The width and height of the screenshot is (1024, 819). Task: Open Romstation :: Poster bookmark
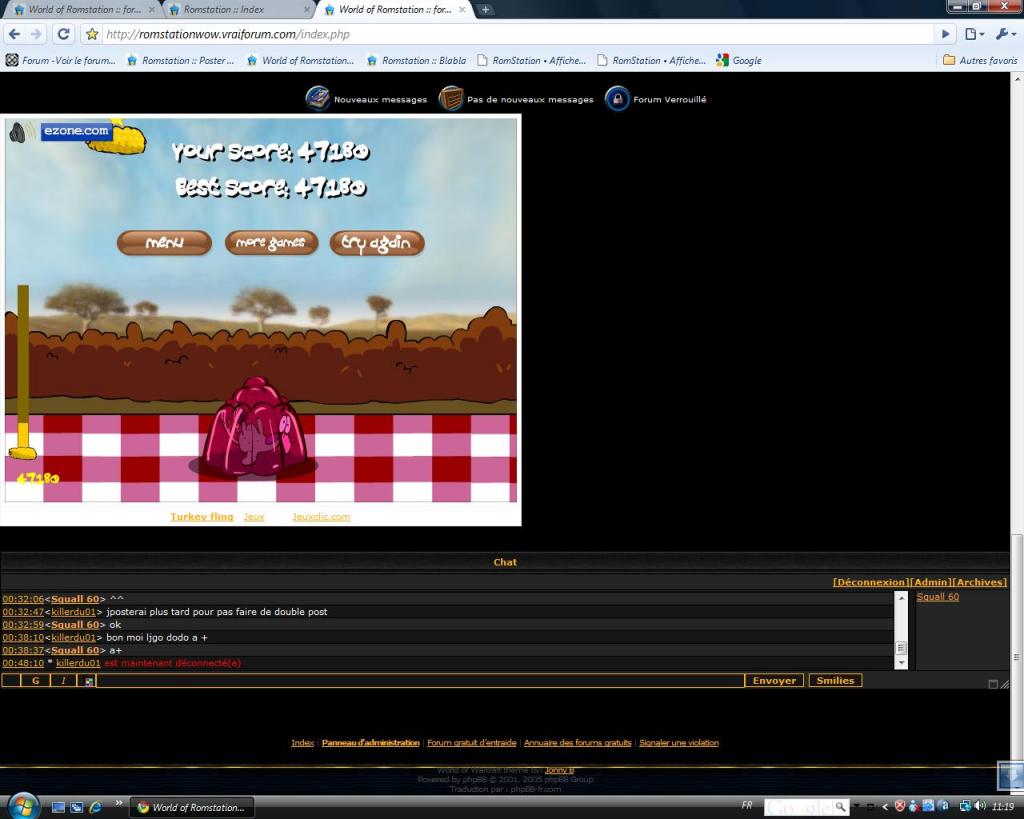(x=180, y=60)
